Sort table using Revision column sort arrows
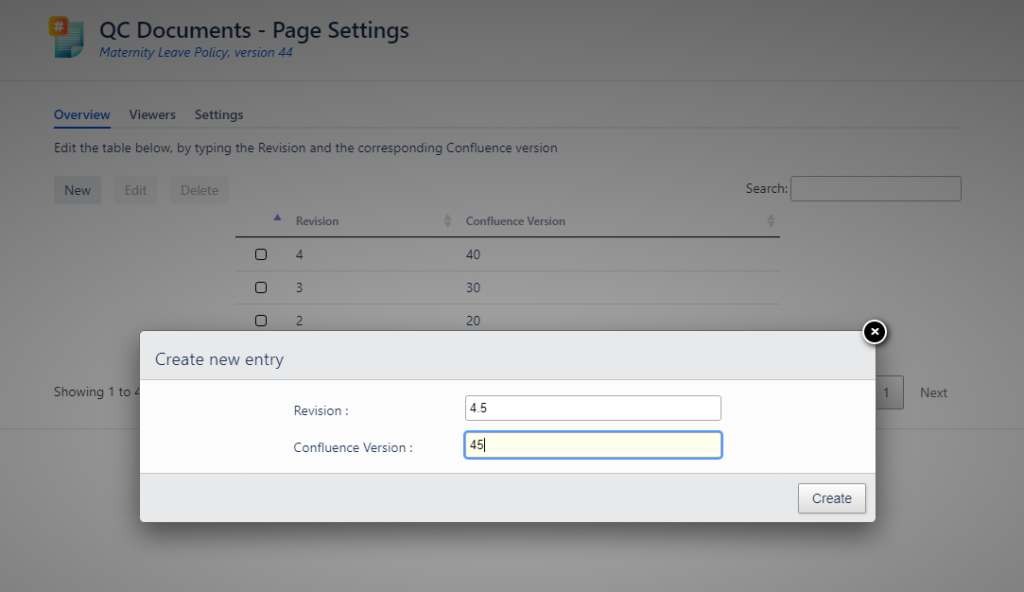This screenshot has width=1024, height=592. pyautogui.click(x=447, y=221)
